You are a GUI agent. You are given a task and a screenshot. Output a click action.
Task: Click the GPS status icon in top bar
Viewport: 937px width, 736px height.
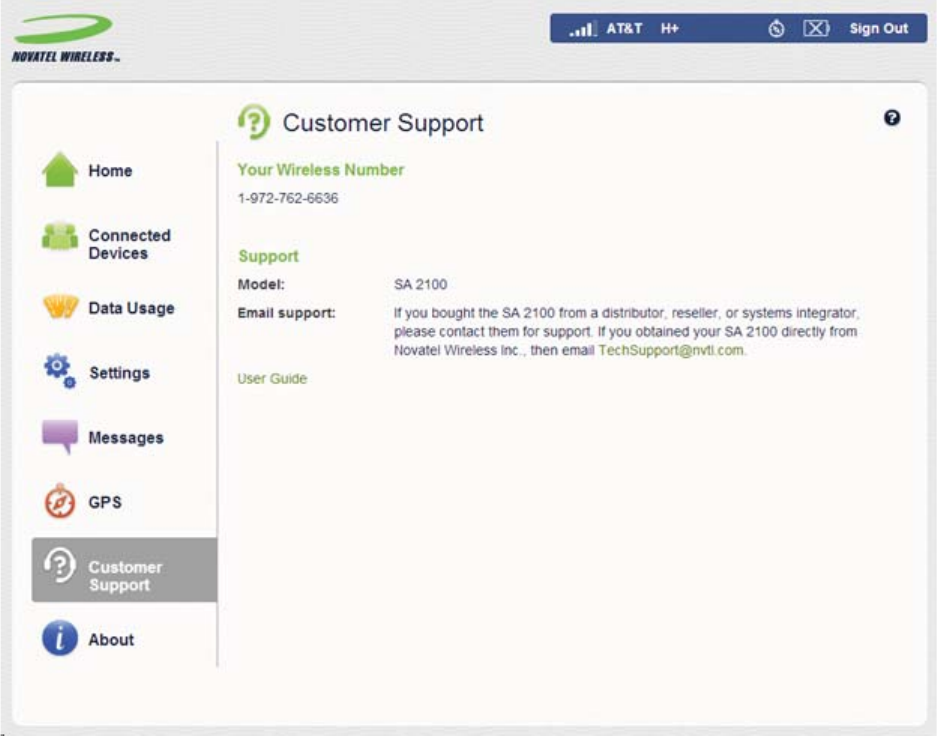(776, 28)
